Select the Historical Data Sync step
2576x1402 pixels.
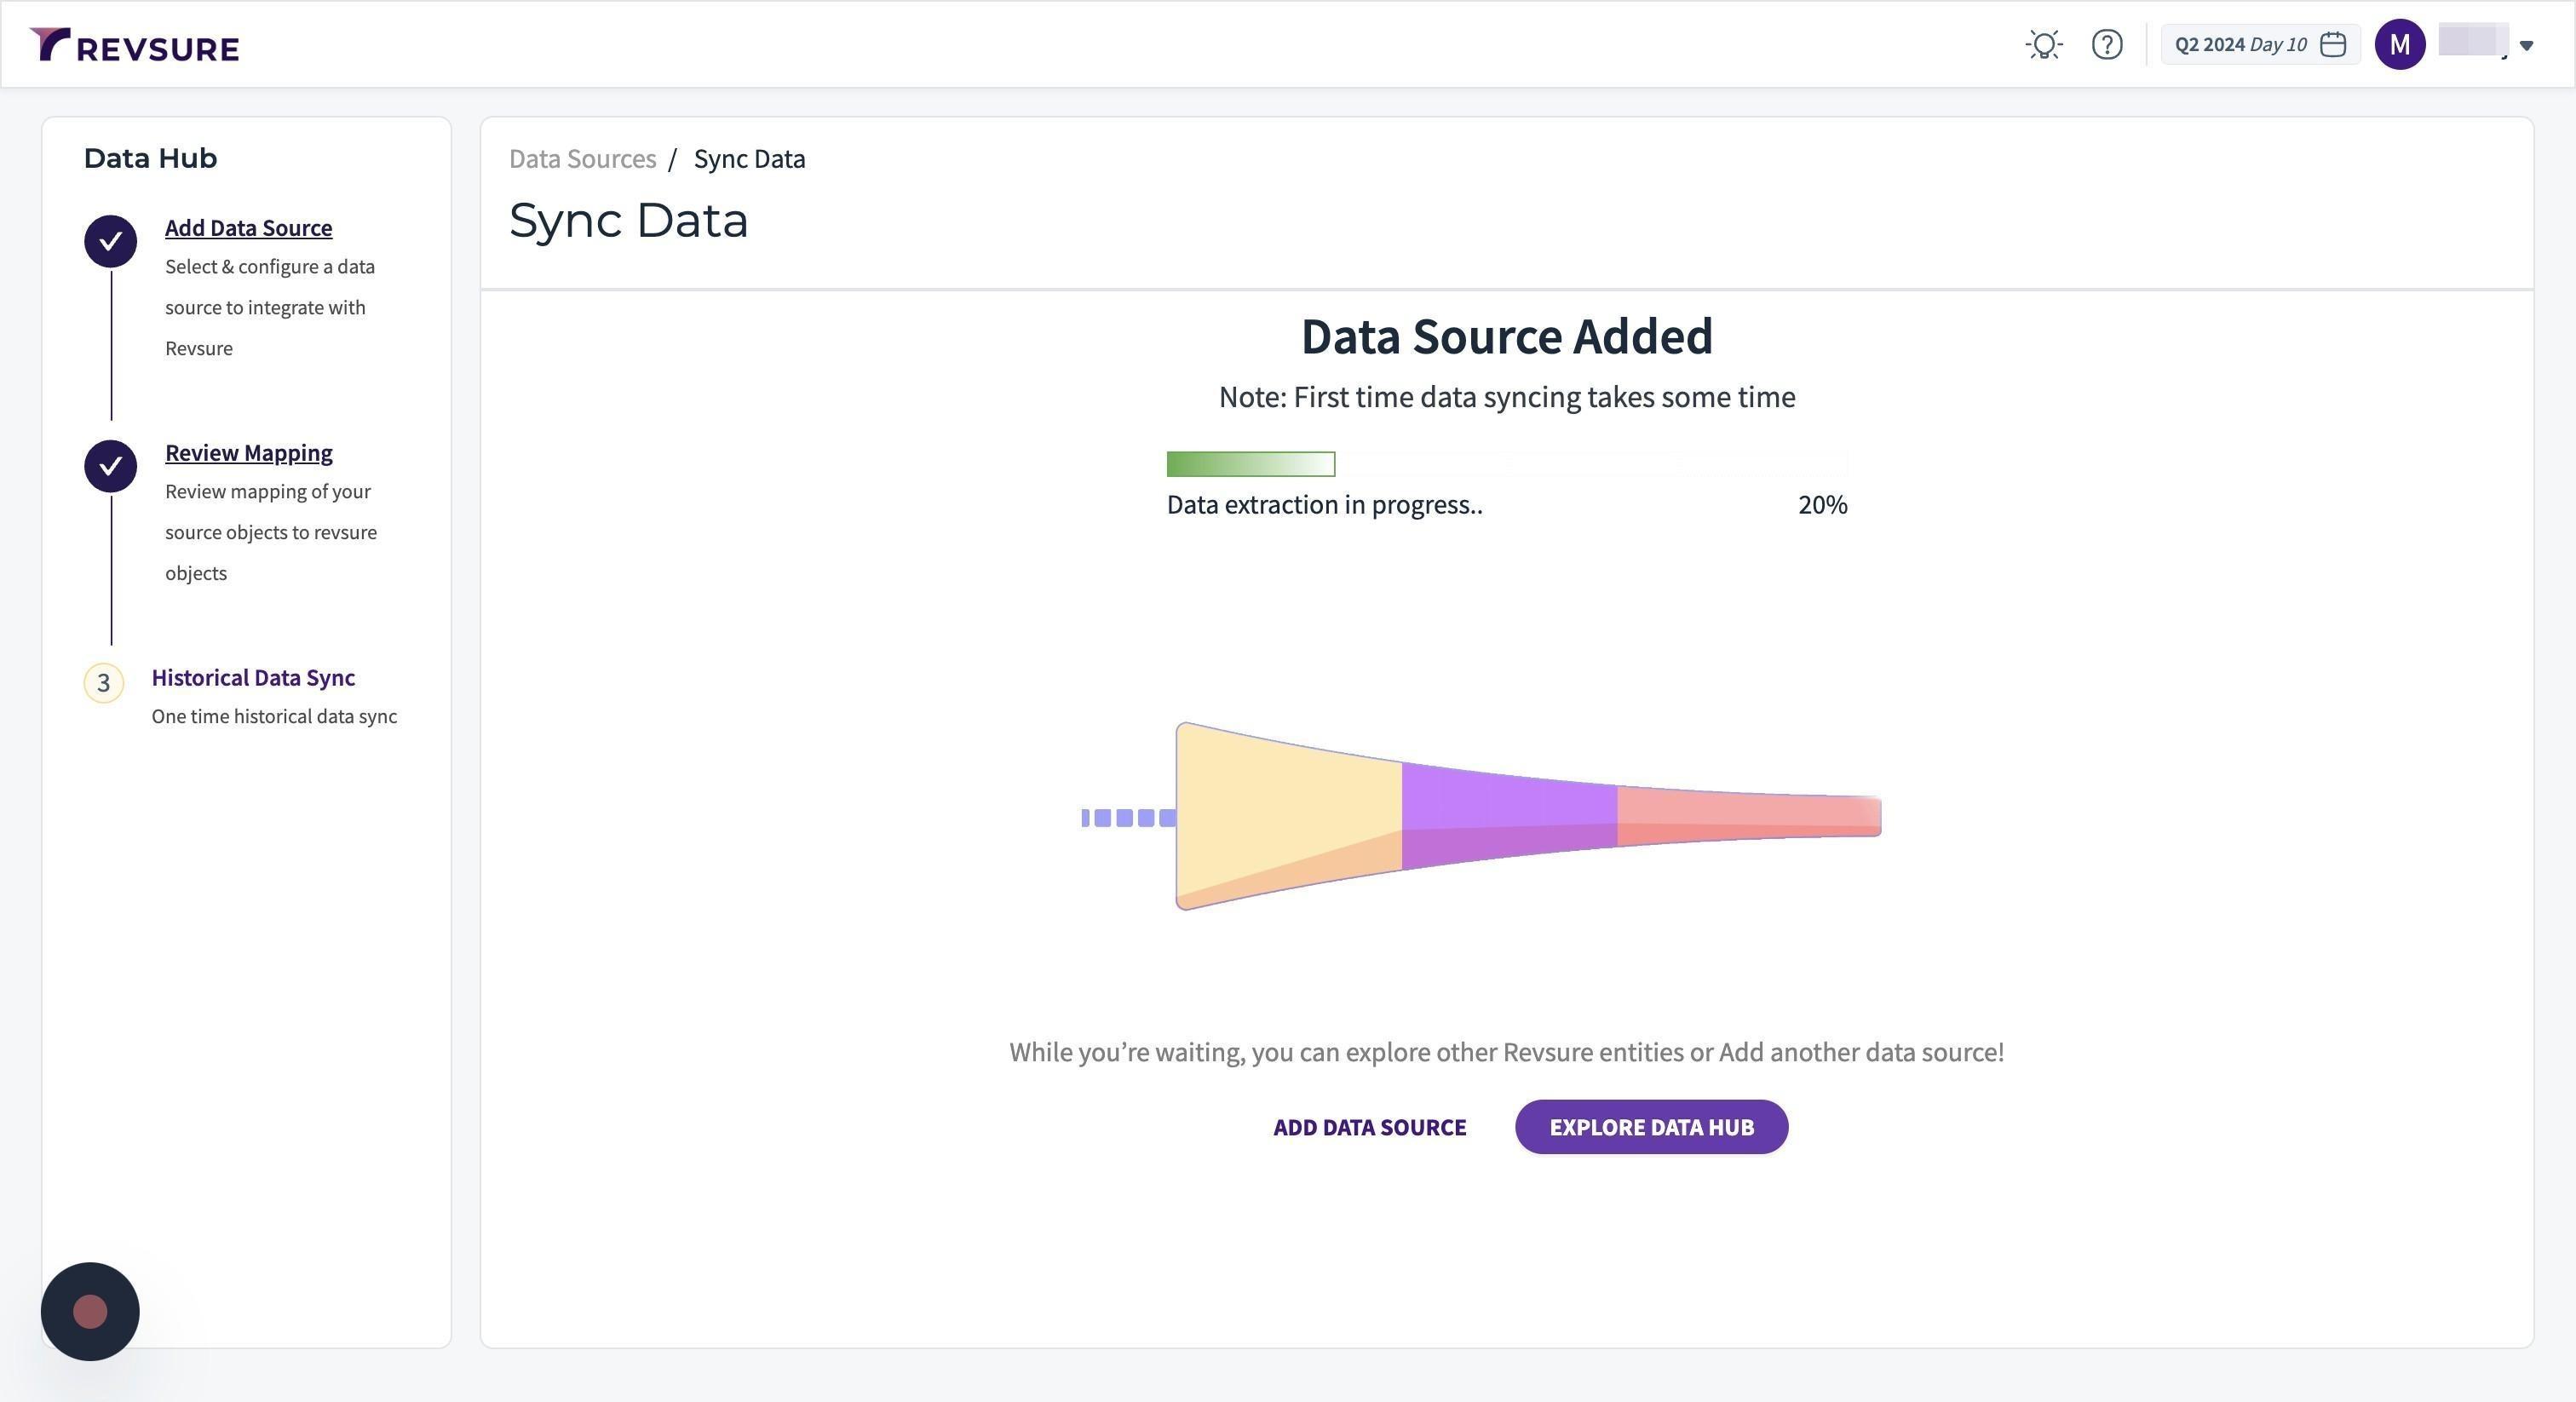click(253, 678)
